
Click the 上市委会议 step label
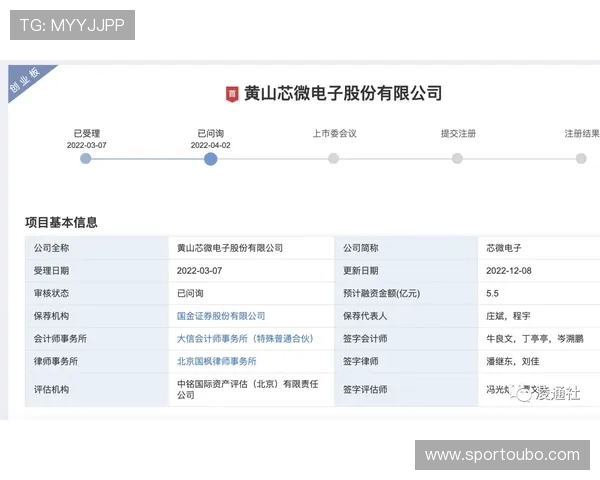point(334,134)
